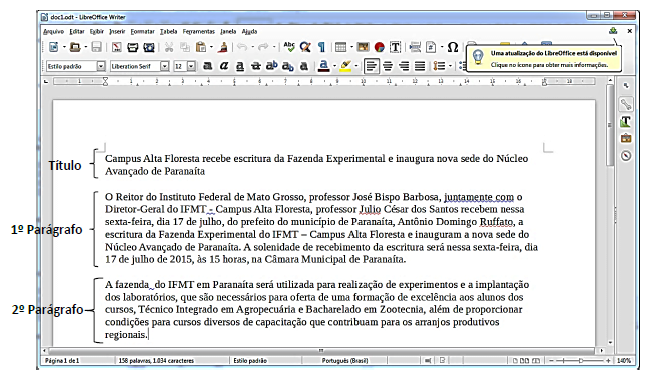656x375 pixels.
Task: Open the Editar menu
Action: (x=77, y=31)
